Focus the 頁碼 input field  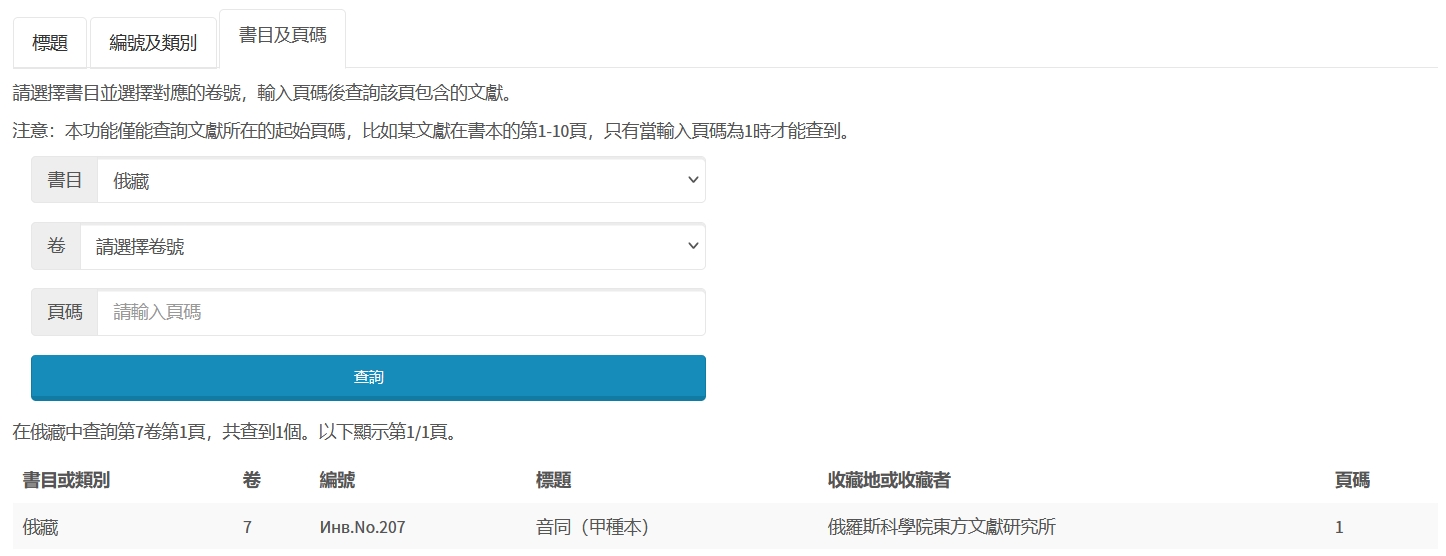point(401,312)
